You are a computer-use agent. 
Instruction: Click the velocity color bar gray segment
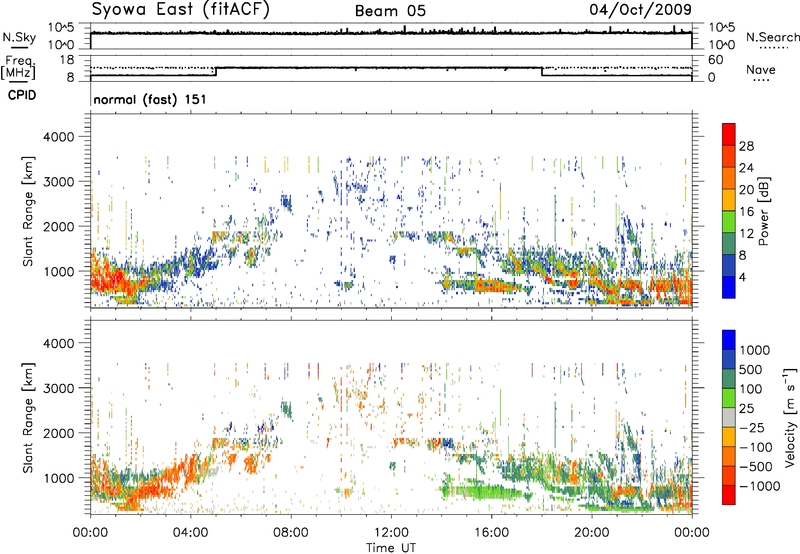pos(729,417)
